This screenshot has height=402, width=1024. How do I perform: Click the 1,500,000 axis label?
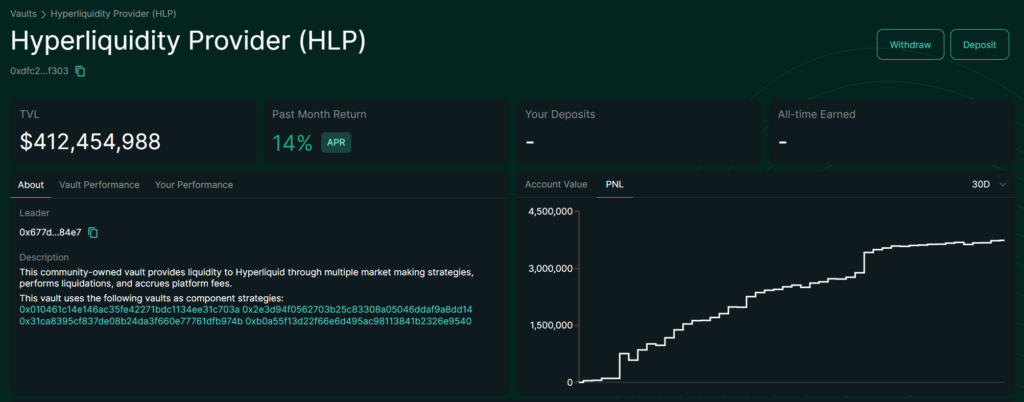click(549, 325)
